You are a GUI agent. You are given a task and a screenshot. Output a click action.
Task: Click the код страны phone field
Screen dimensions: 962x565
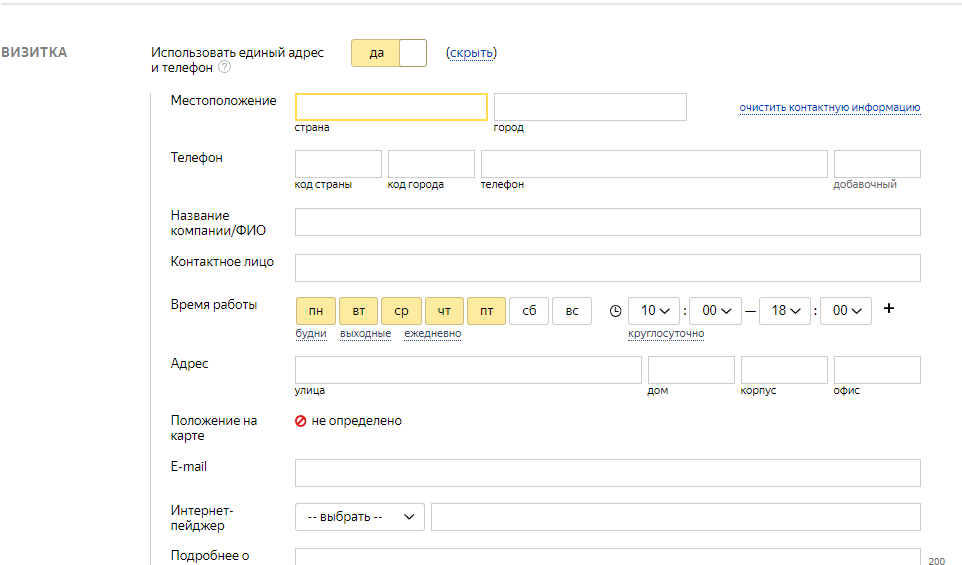[x=338, y=164]
